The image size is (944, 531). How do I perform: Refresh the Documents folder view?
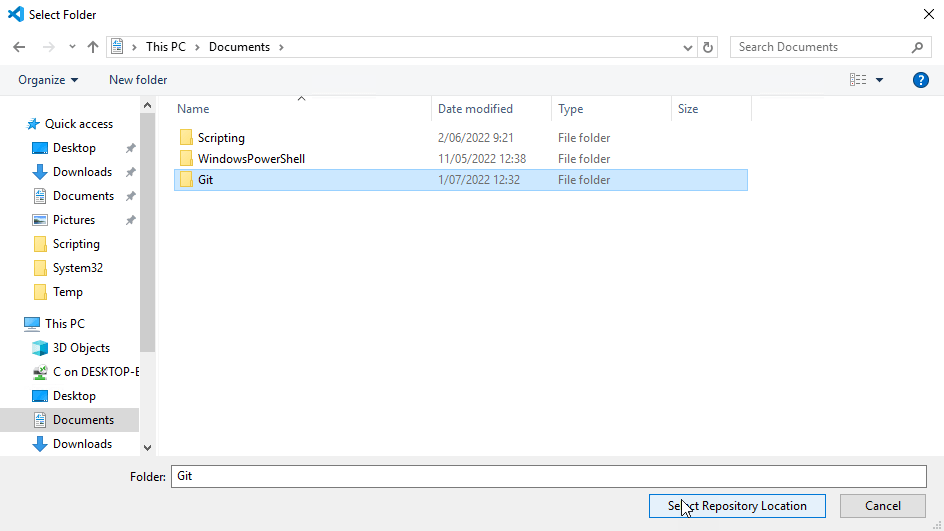[x=709, y=47]
